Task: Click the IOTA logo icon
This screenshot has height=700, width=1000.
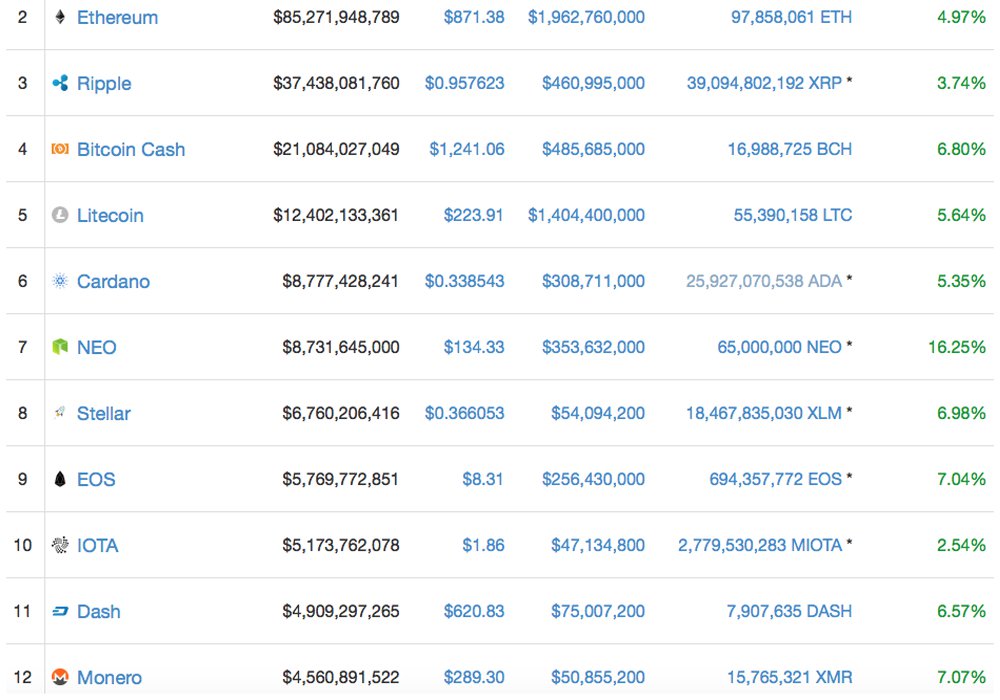Action: (x=60, y=545)
